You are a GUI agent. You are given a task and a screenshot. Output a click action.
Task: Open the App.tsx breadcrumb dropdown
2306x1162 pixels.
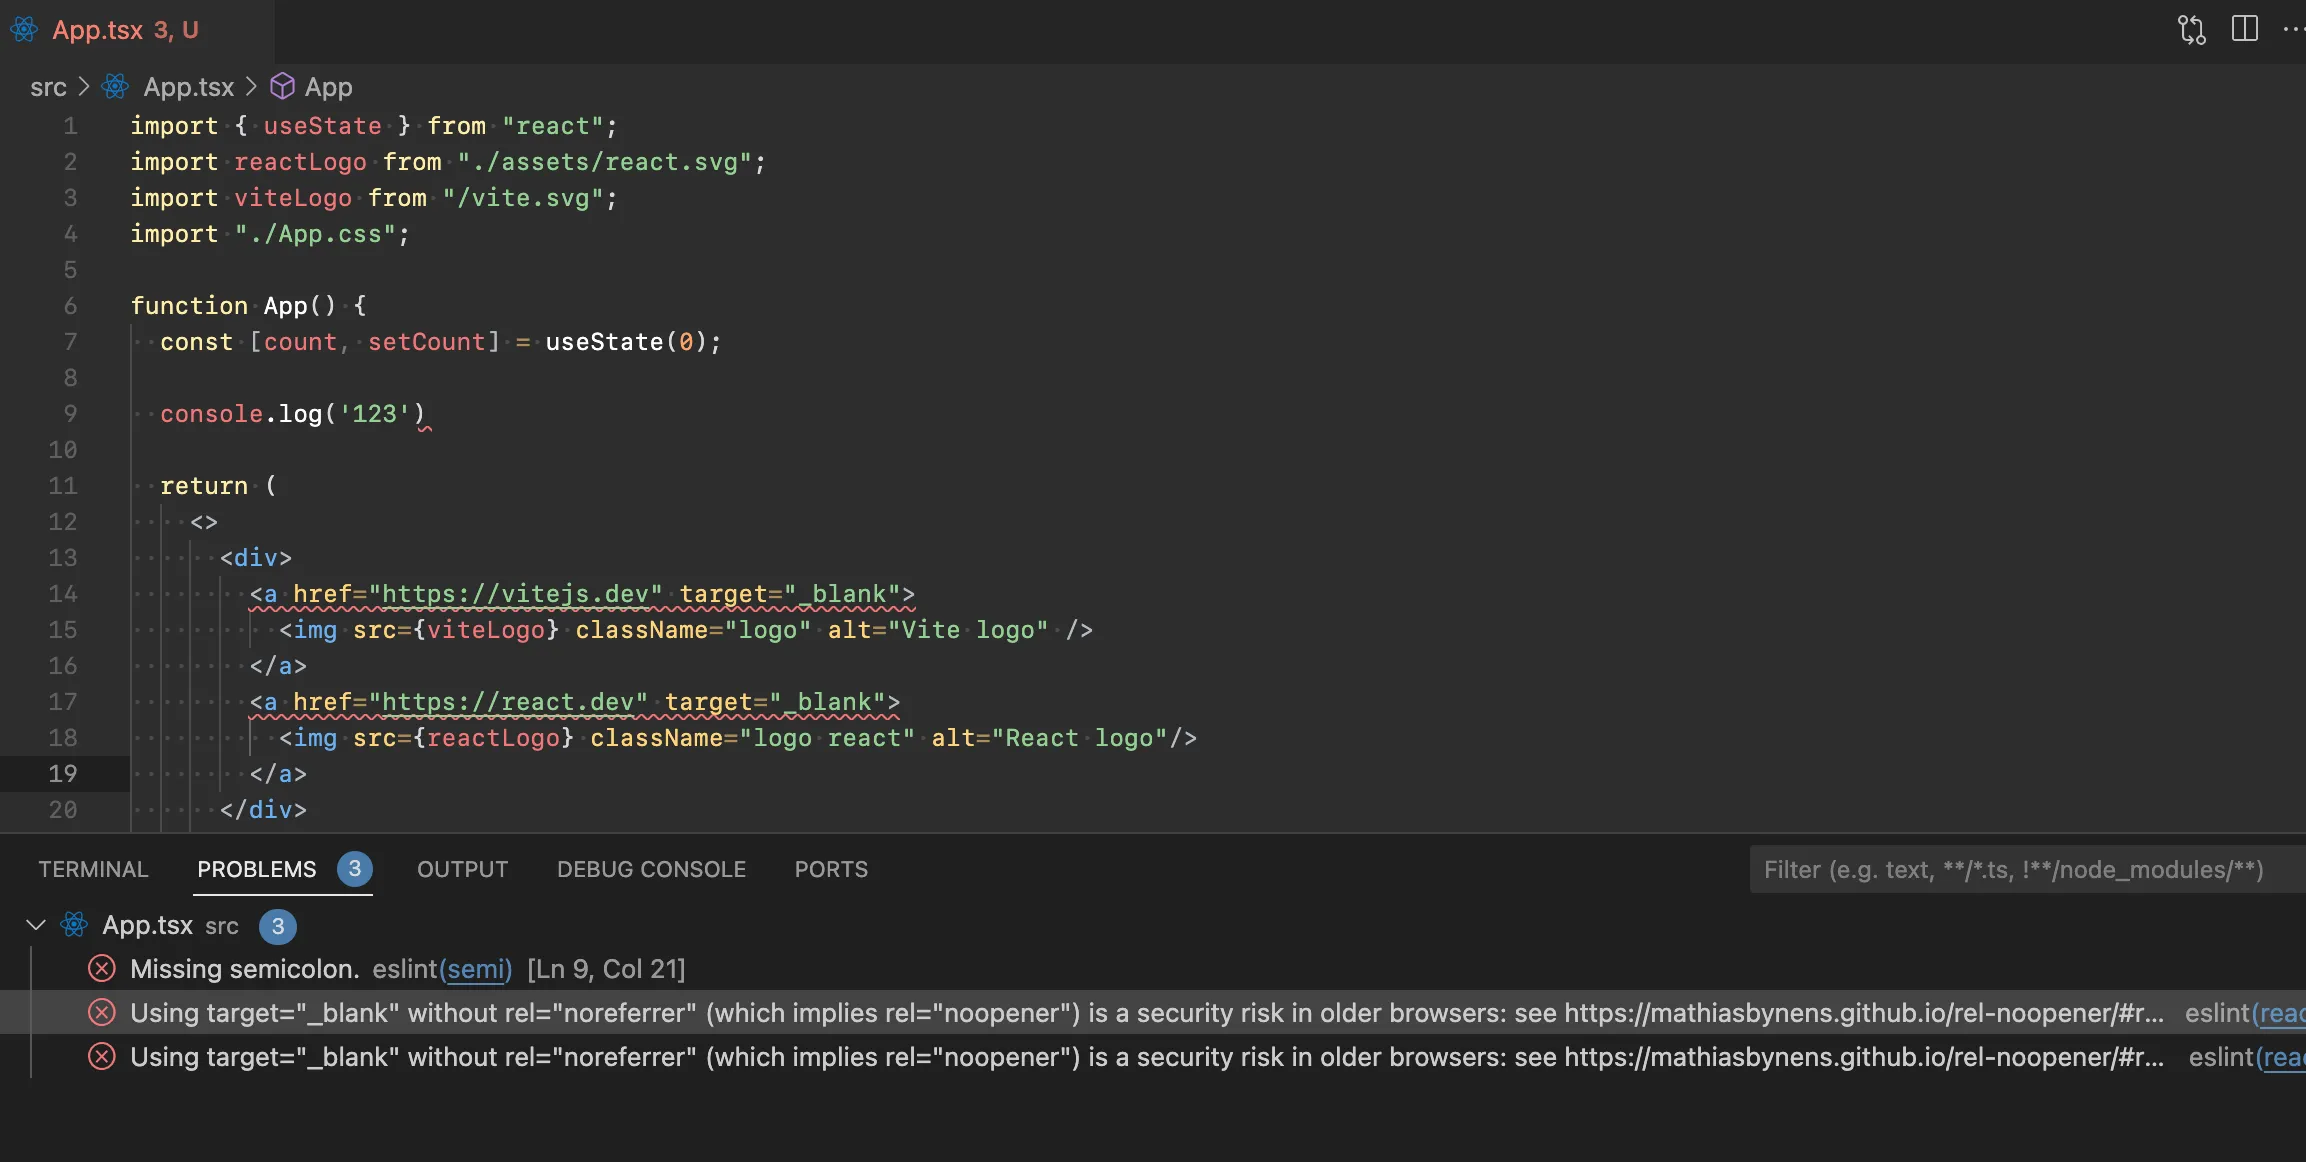click(188, 87)
